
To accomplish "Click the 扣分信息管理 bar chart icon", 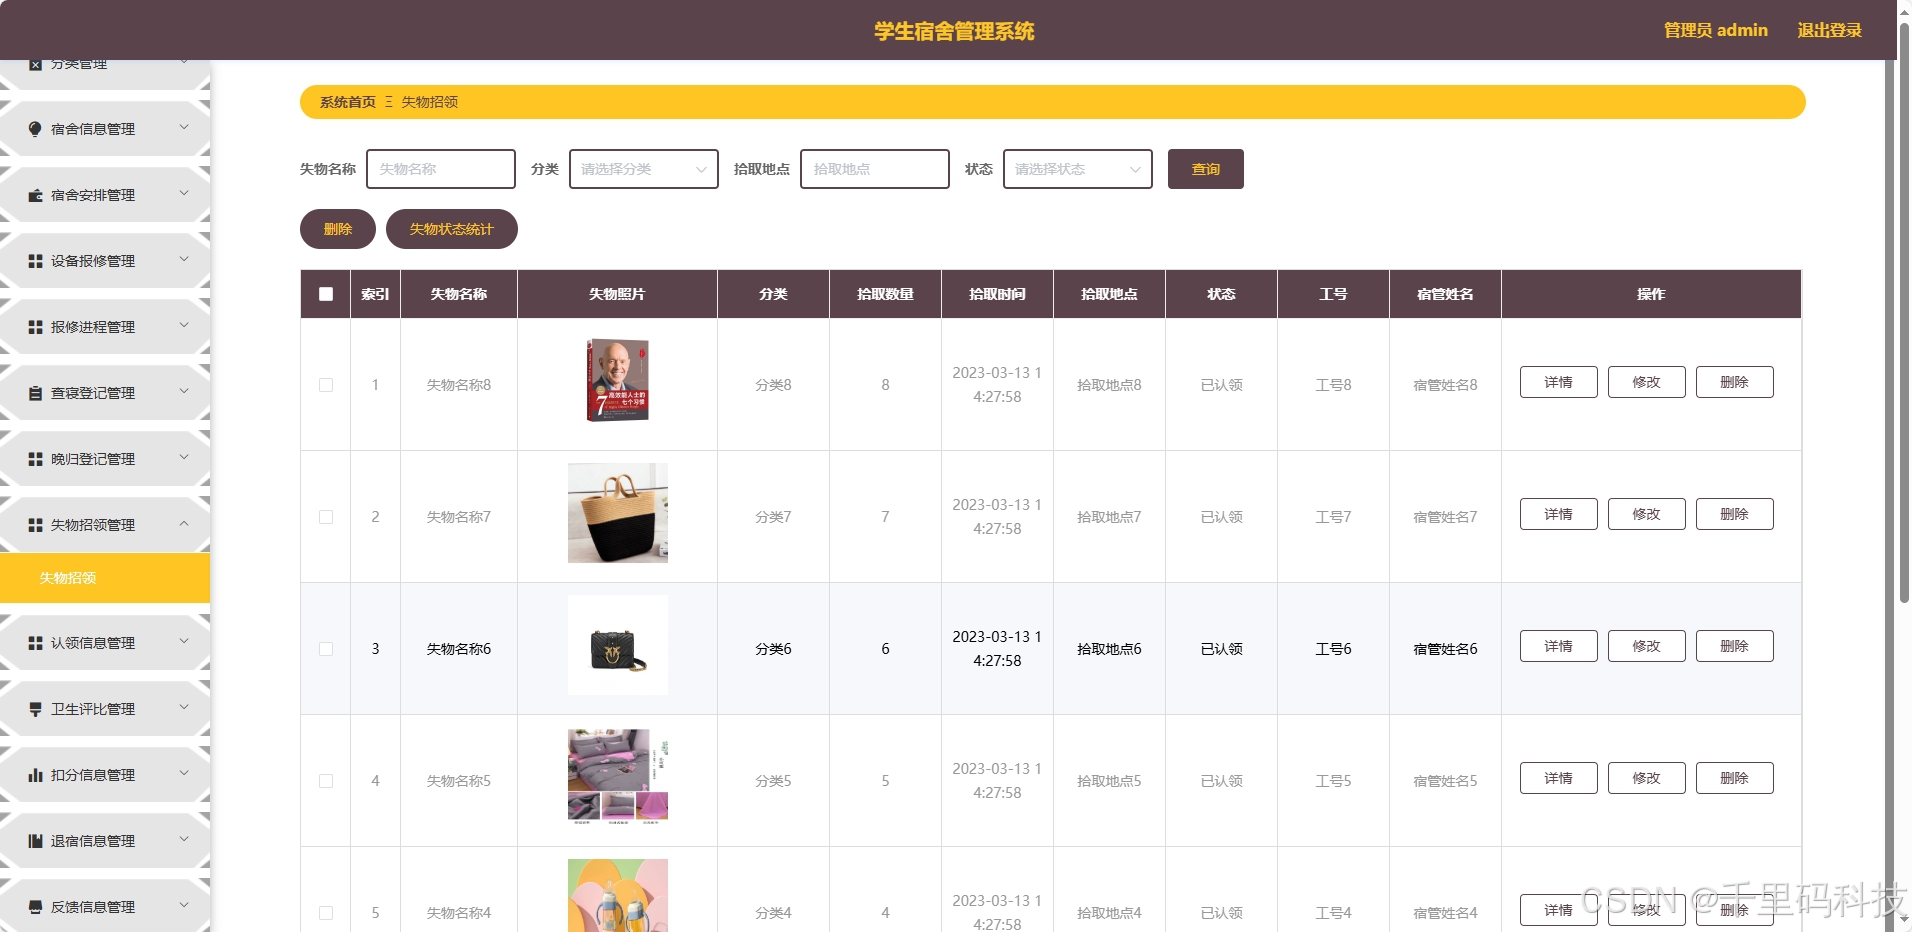I will pyautogui.click(x=35, y=775).
